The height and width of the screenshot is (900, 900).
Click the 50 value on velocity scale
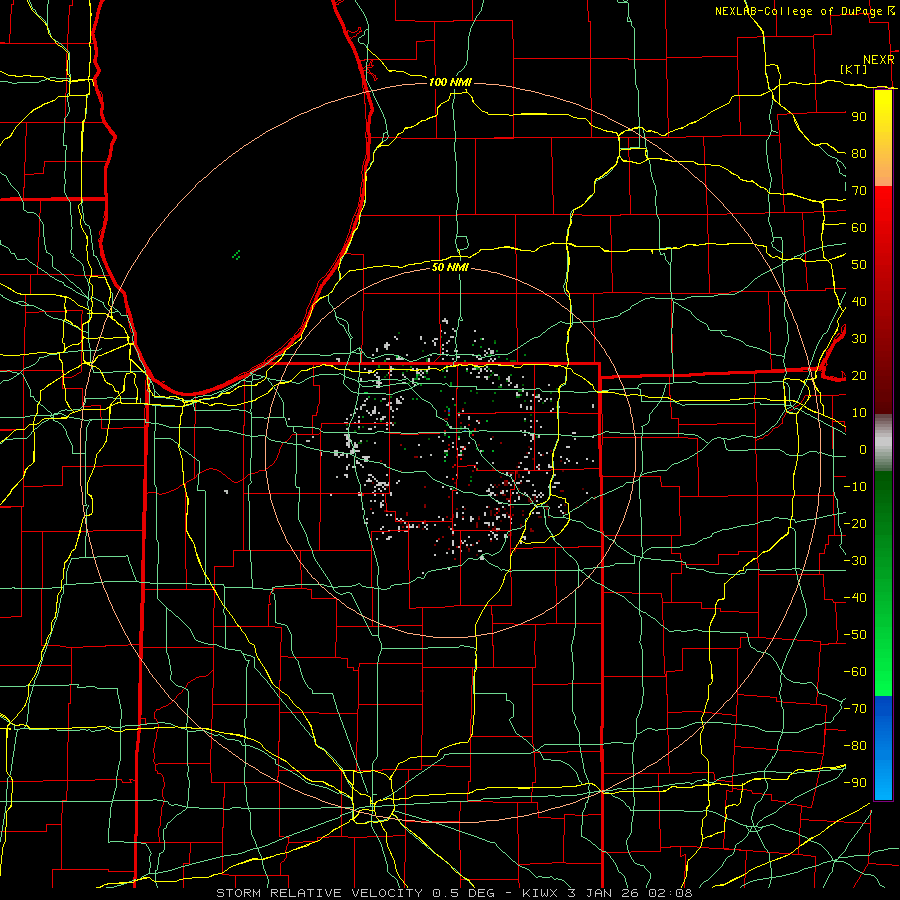859,265
